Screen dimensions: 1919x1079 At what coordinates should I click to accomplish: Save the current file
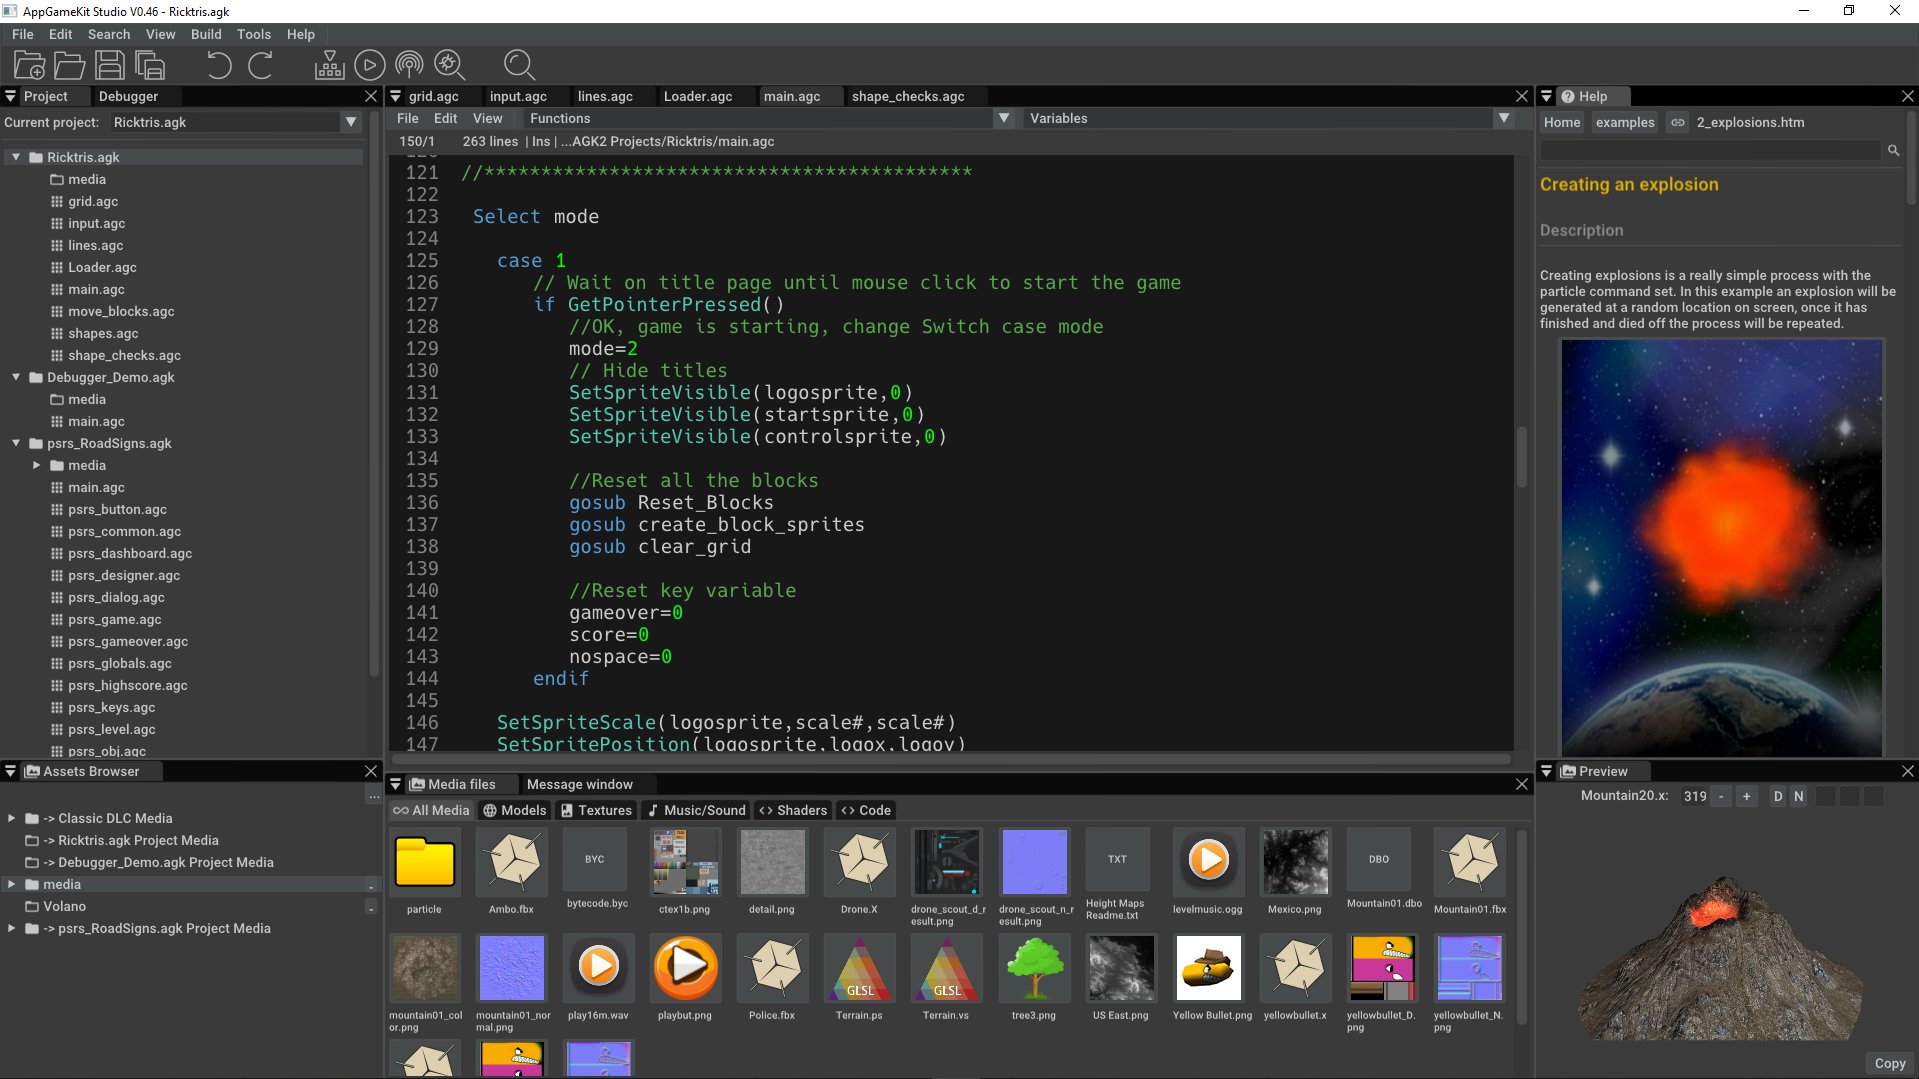pos(110,65)
